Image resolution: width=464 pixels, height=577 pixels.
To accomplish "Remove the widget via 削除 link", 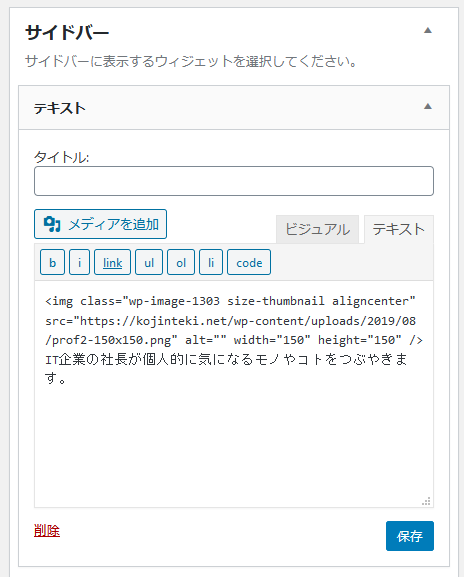I will (x=47, y=531).
